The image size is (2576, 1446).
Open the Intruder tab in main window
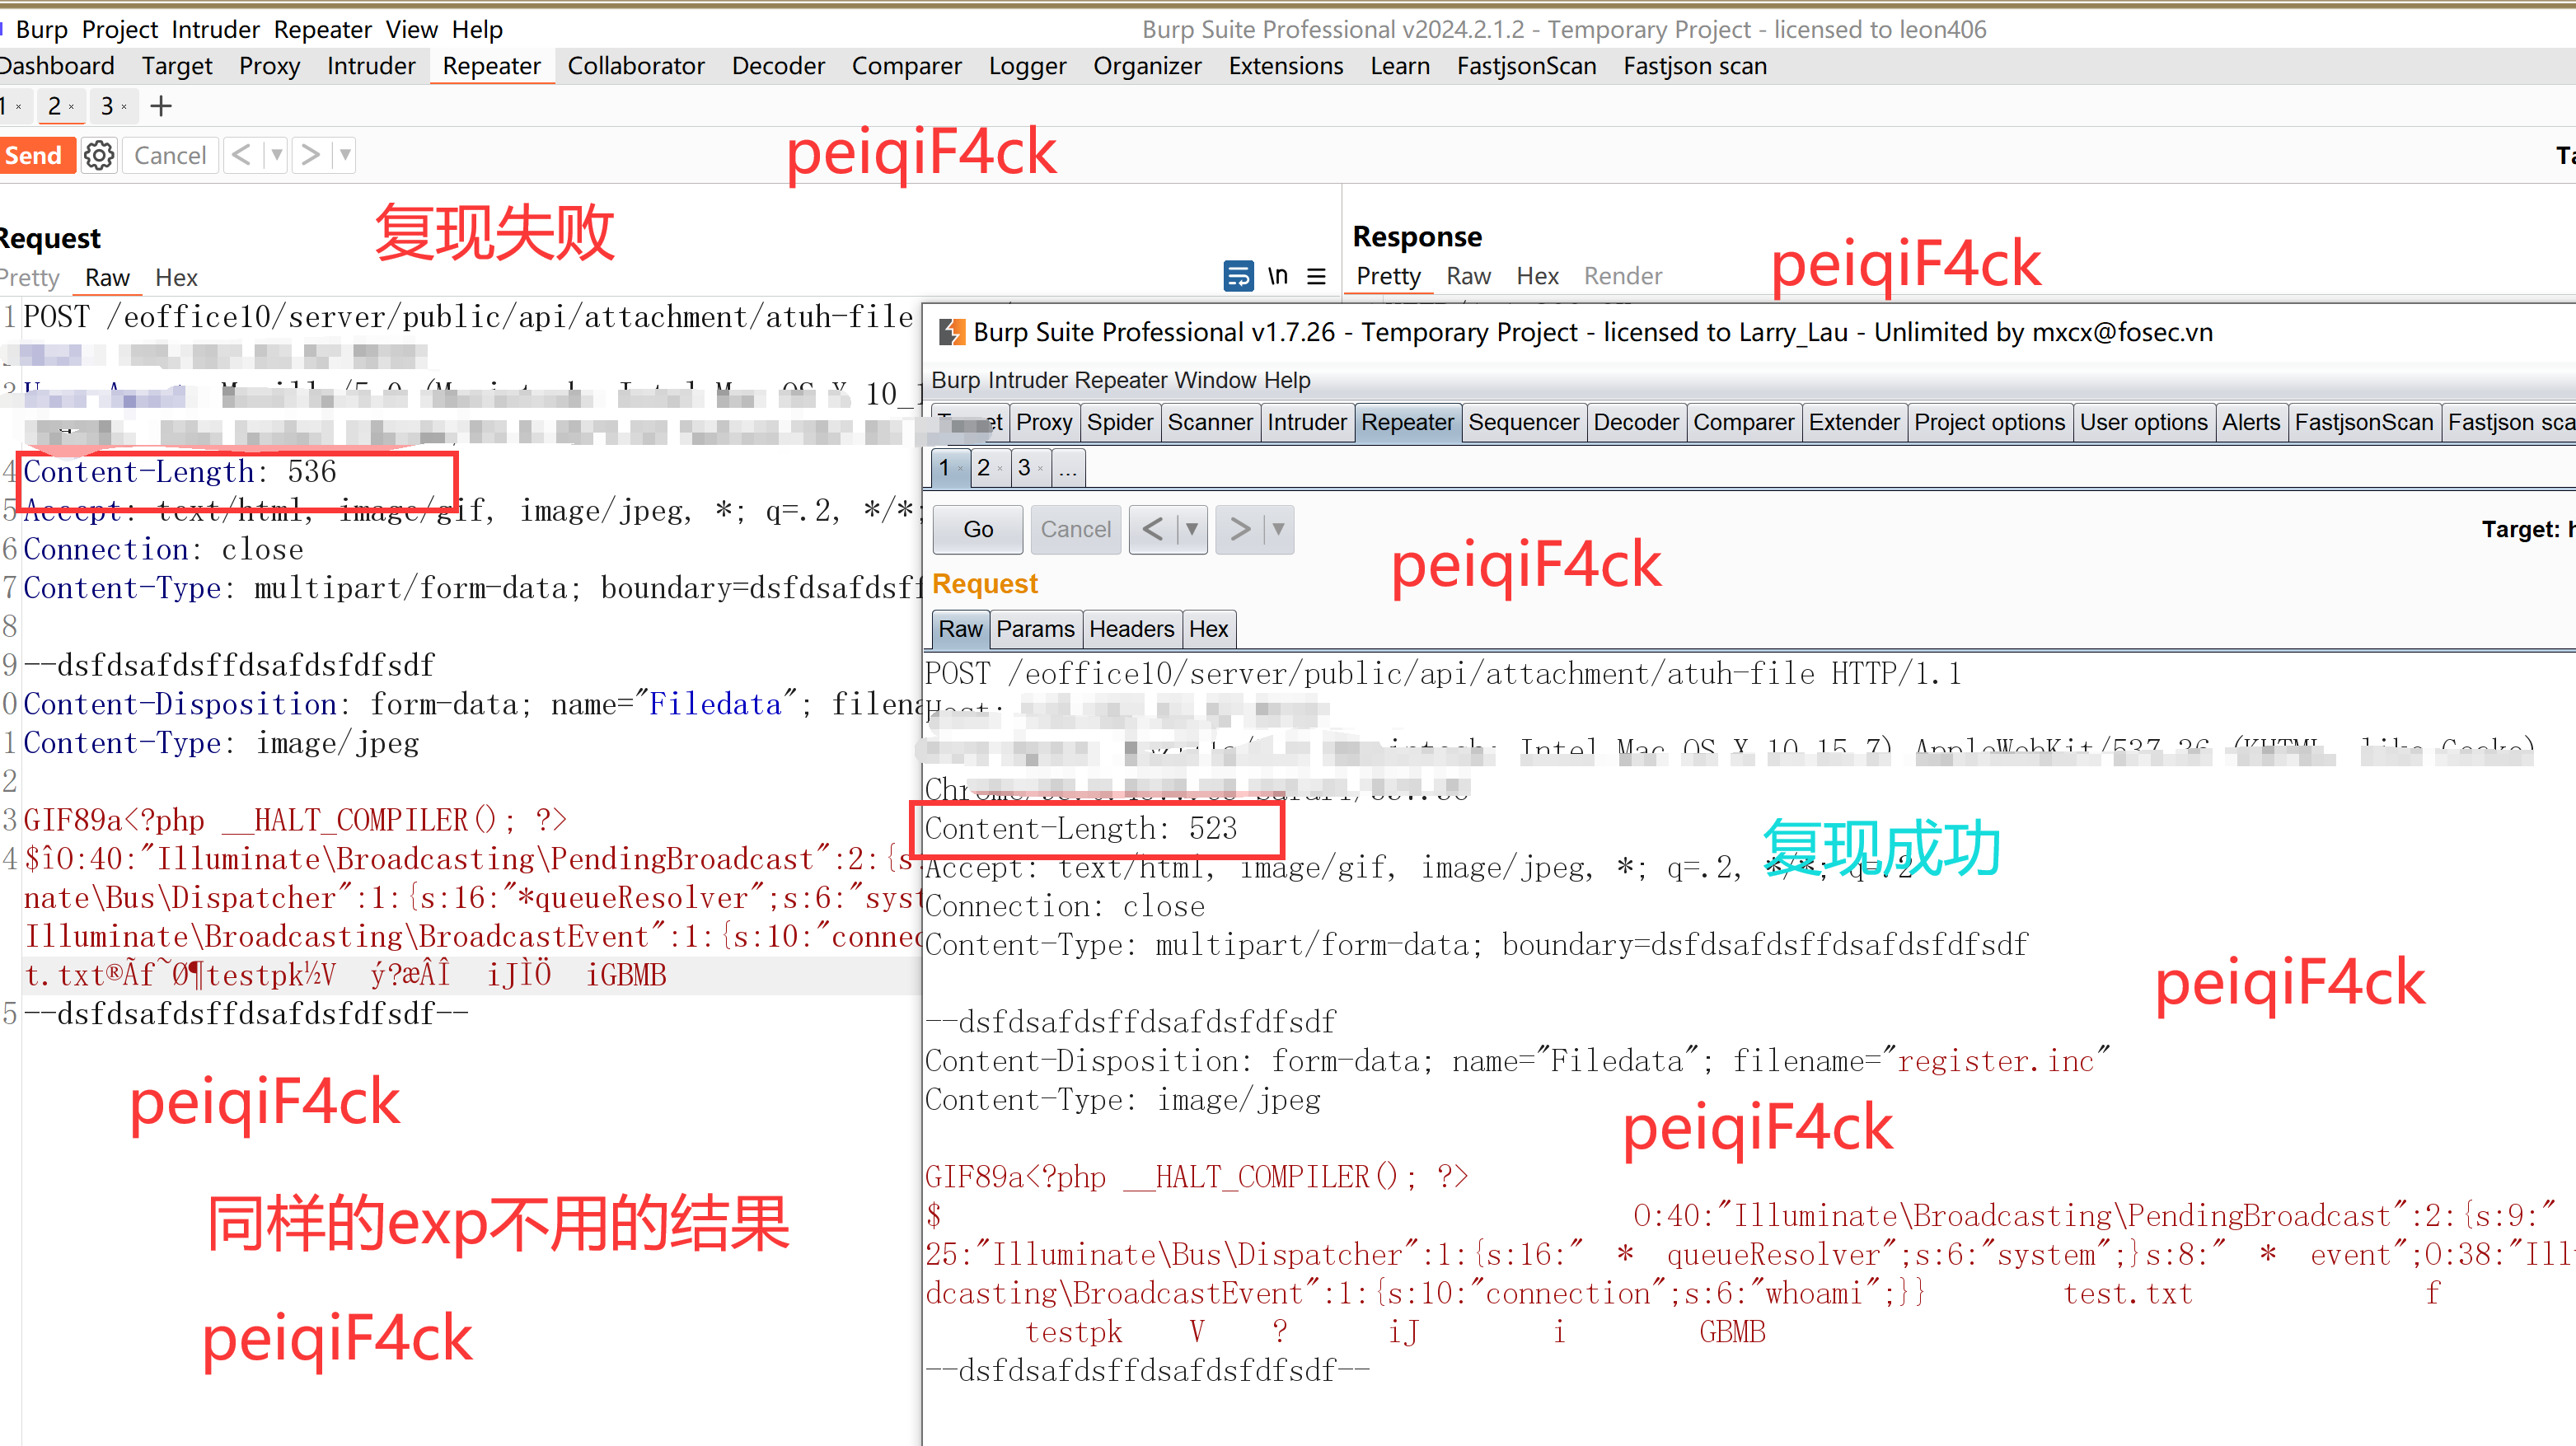point(371,66)
